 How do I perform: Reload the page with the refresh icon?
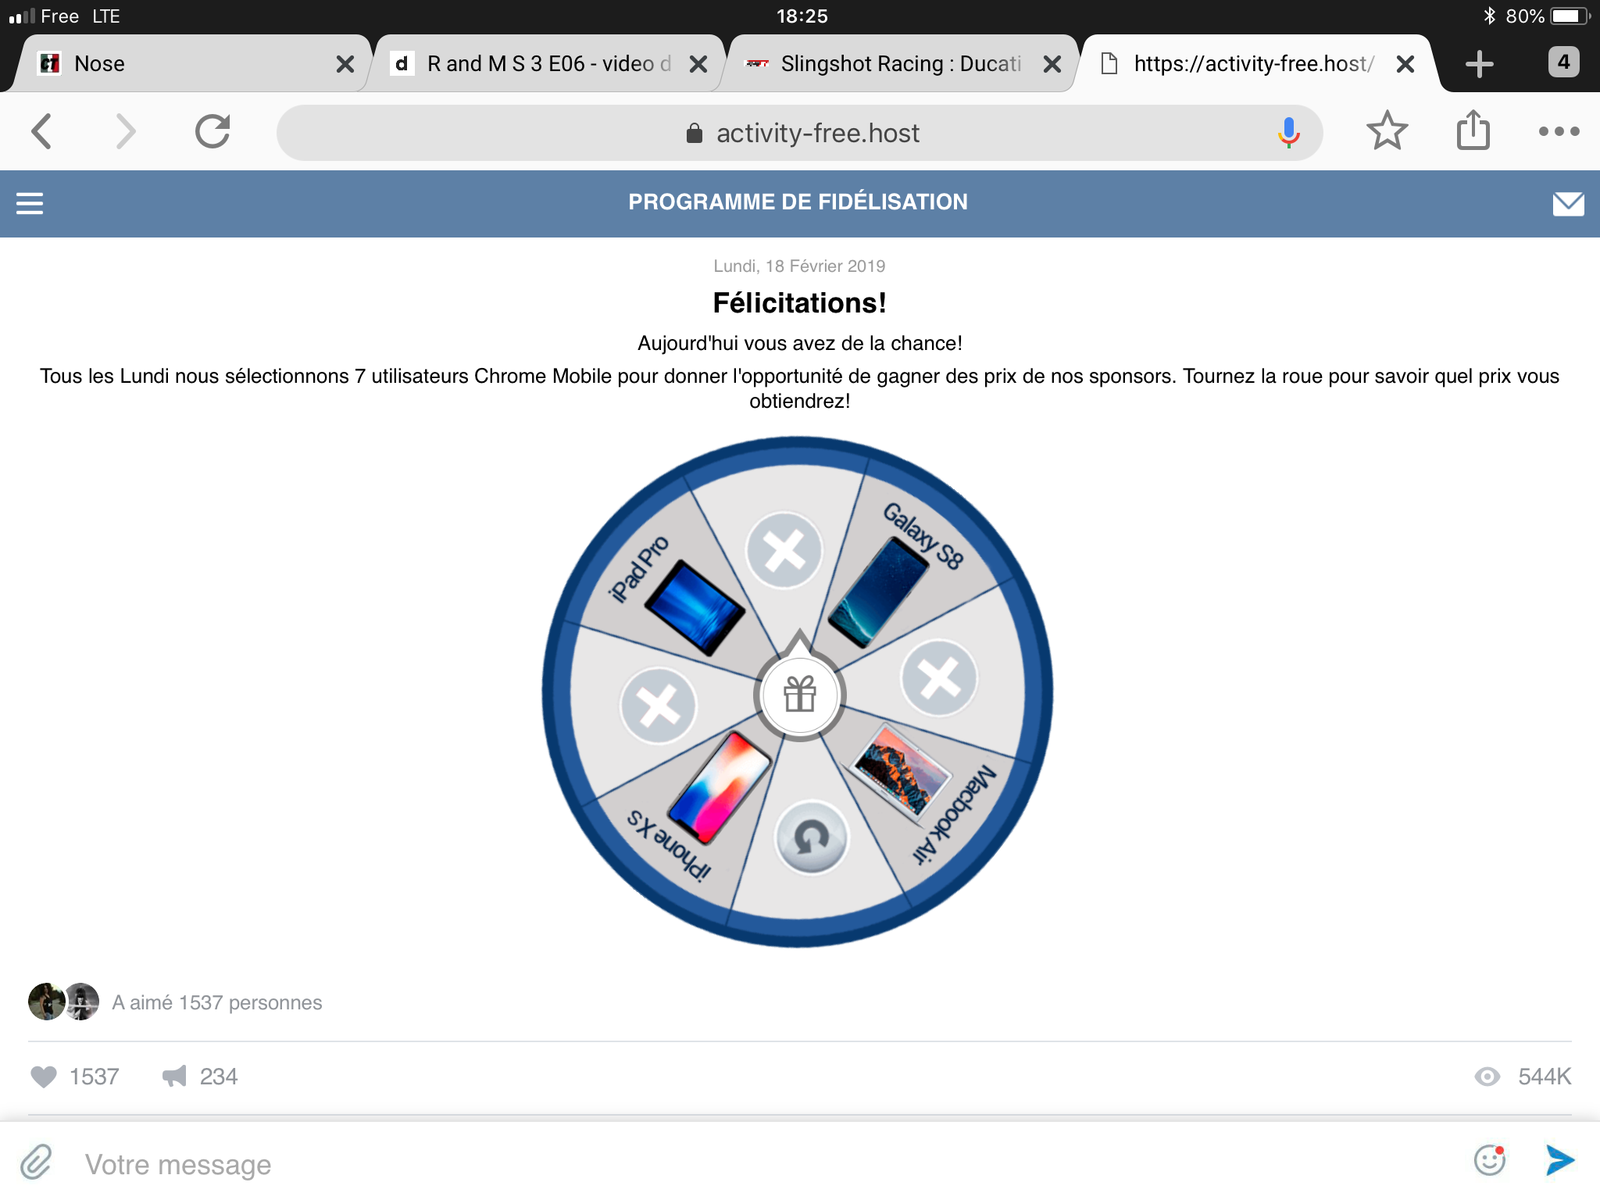pyautogui.click(x=212, y=131)
